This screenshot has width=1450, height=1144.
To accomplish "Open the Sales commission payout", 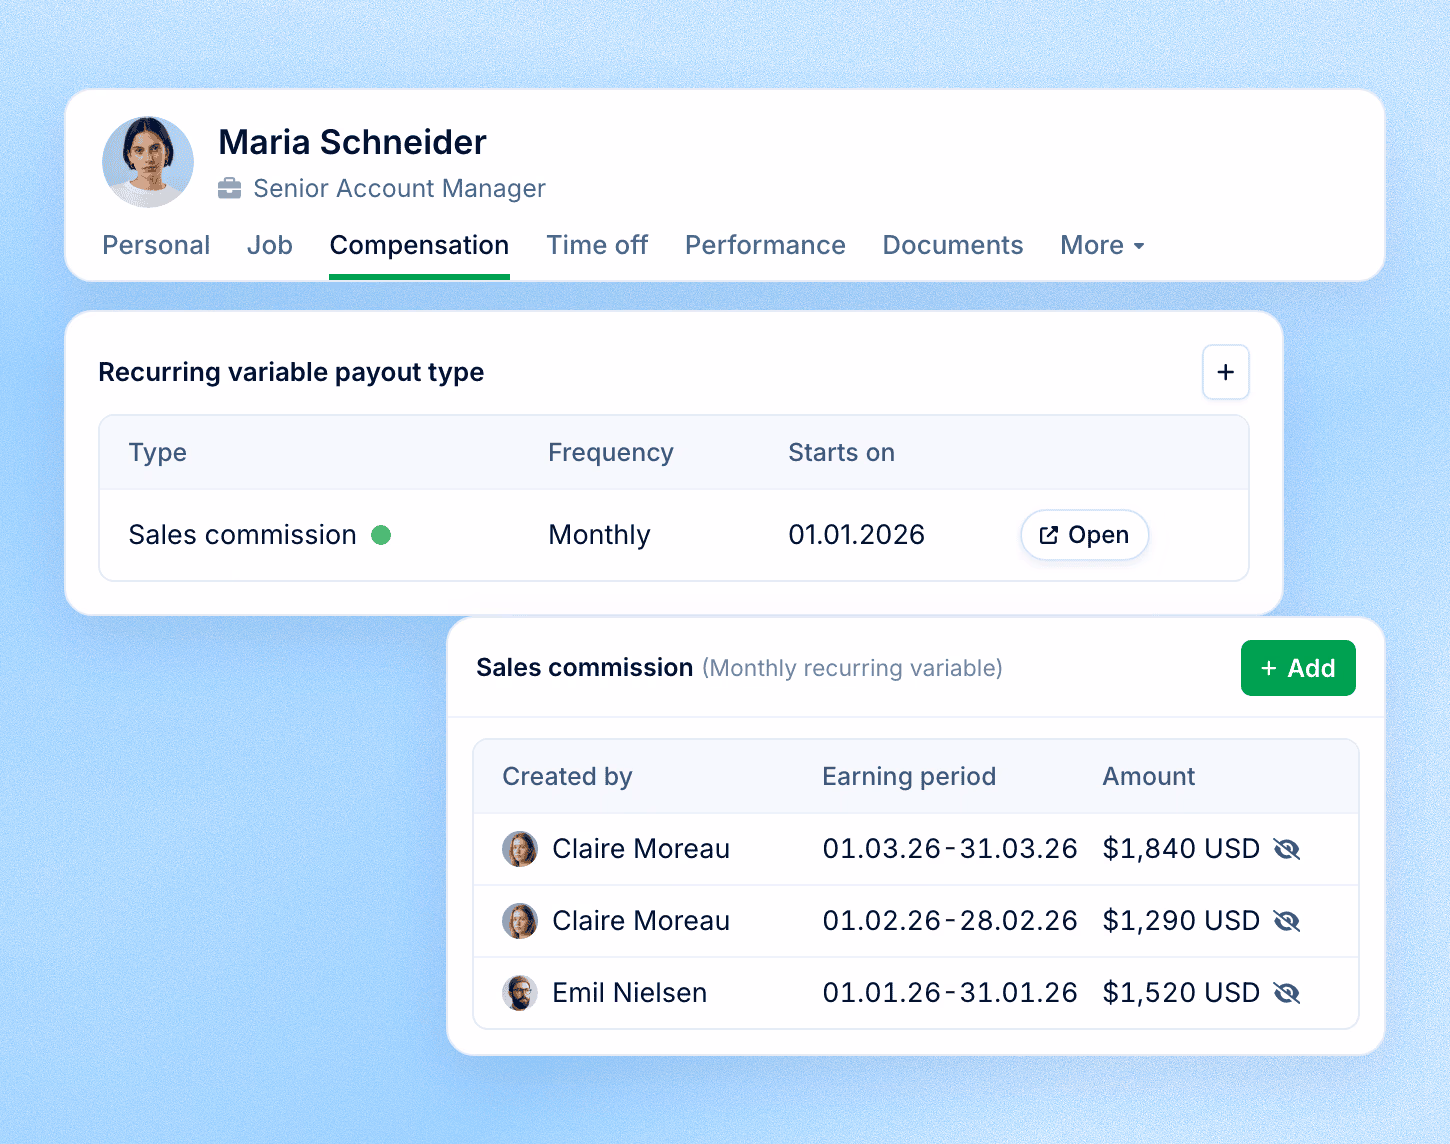I will (1084, 535).
